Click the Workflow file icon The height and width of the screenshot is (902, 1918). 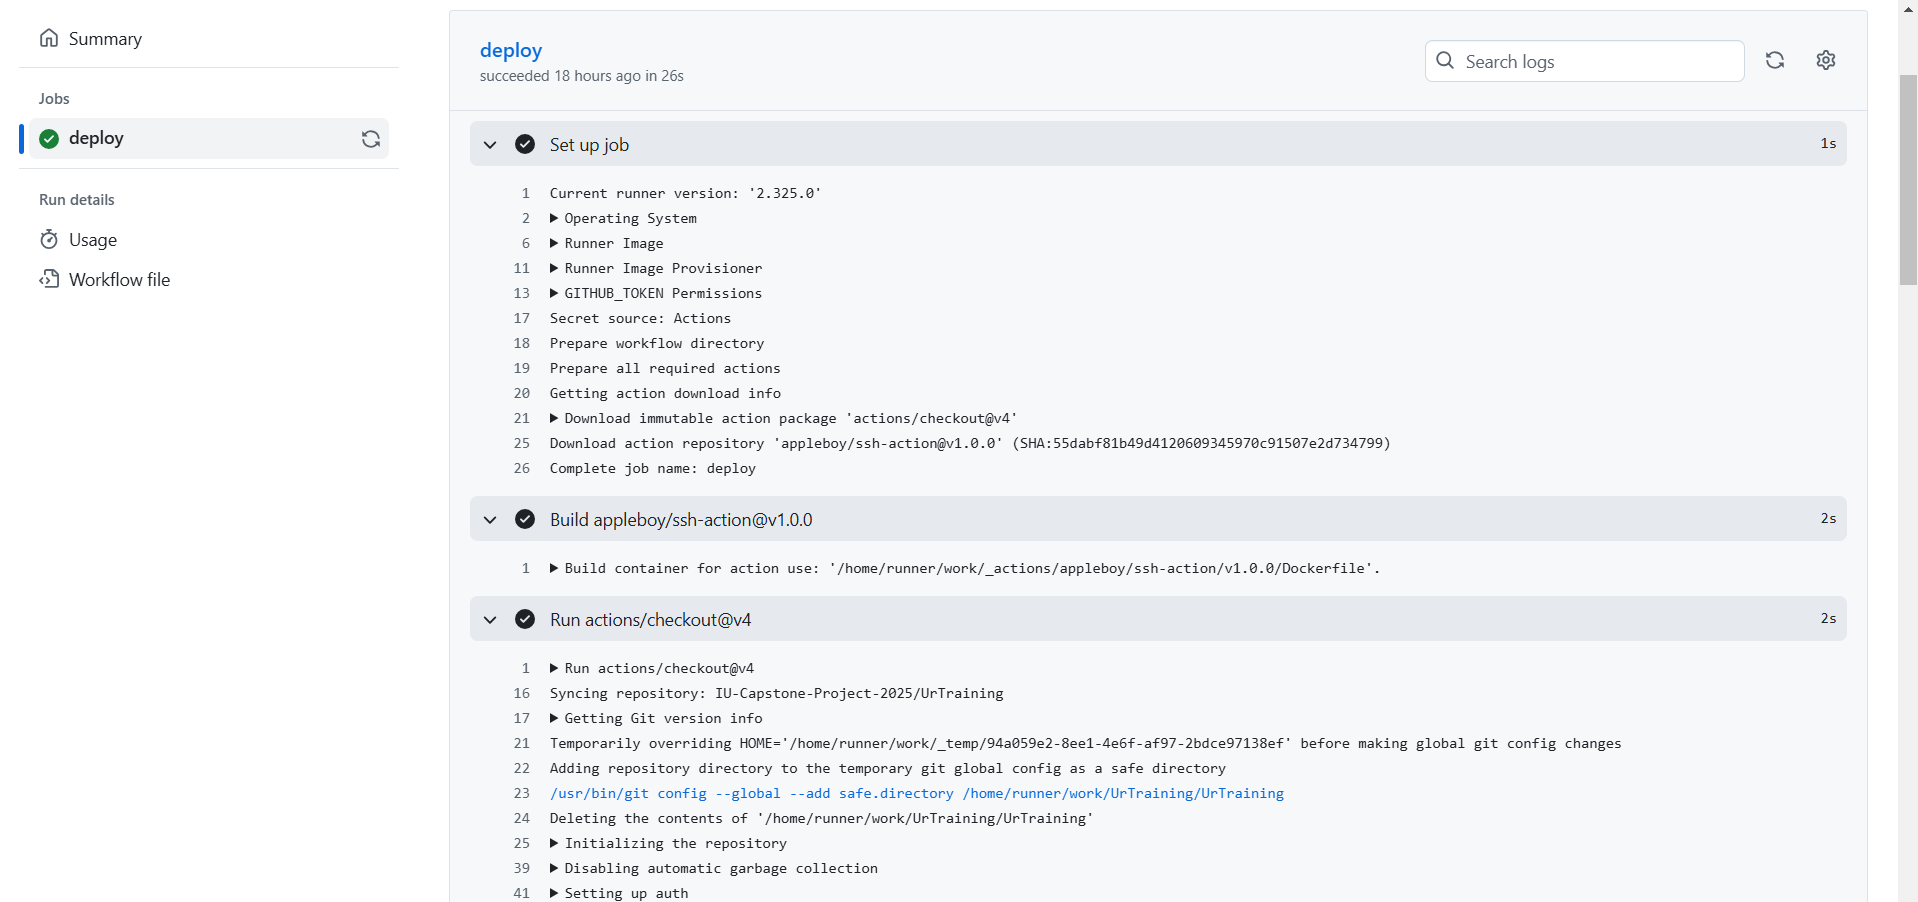tap(48, 279)
